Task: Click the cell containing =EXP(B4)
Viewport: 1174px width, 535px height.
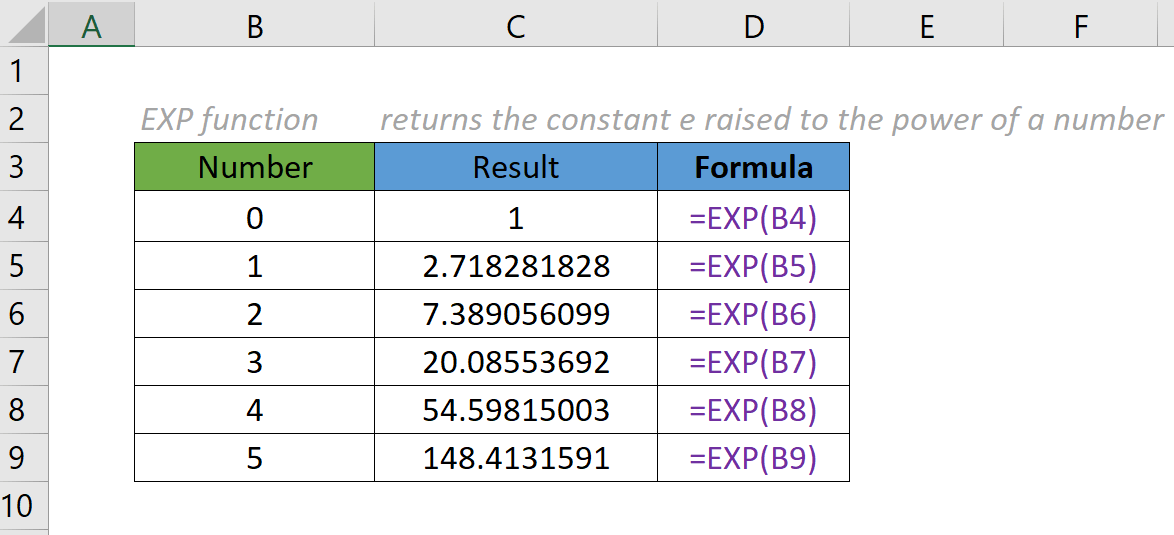Action: (x=753, y=218)
